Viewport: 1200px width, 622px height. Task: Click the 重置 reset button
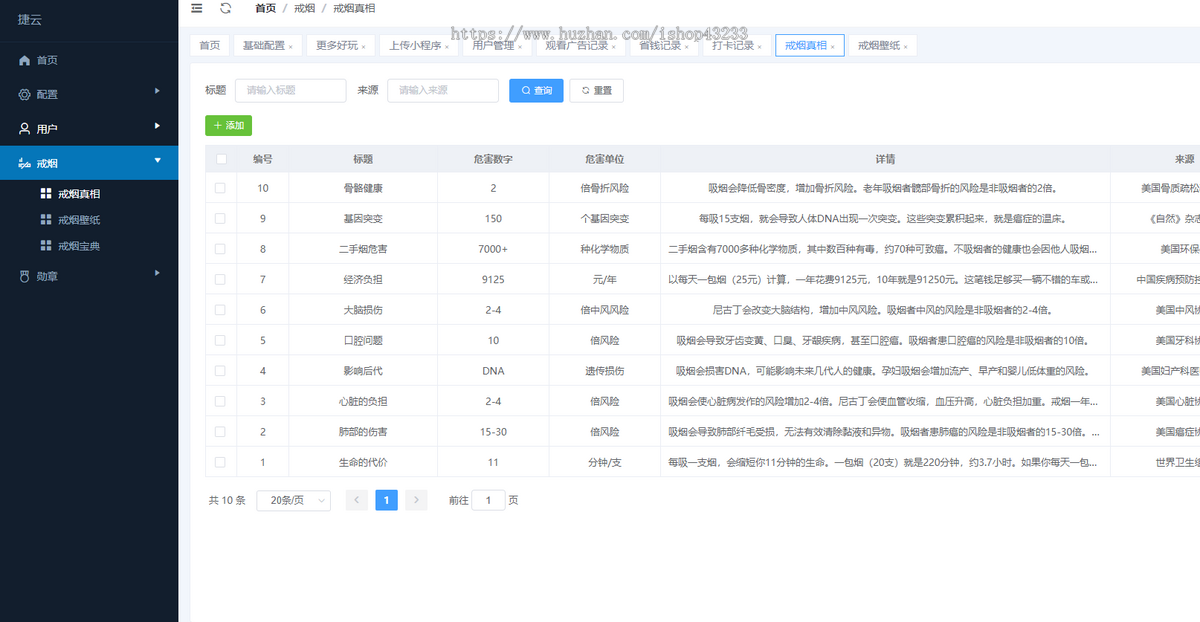point(597,90)
